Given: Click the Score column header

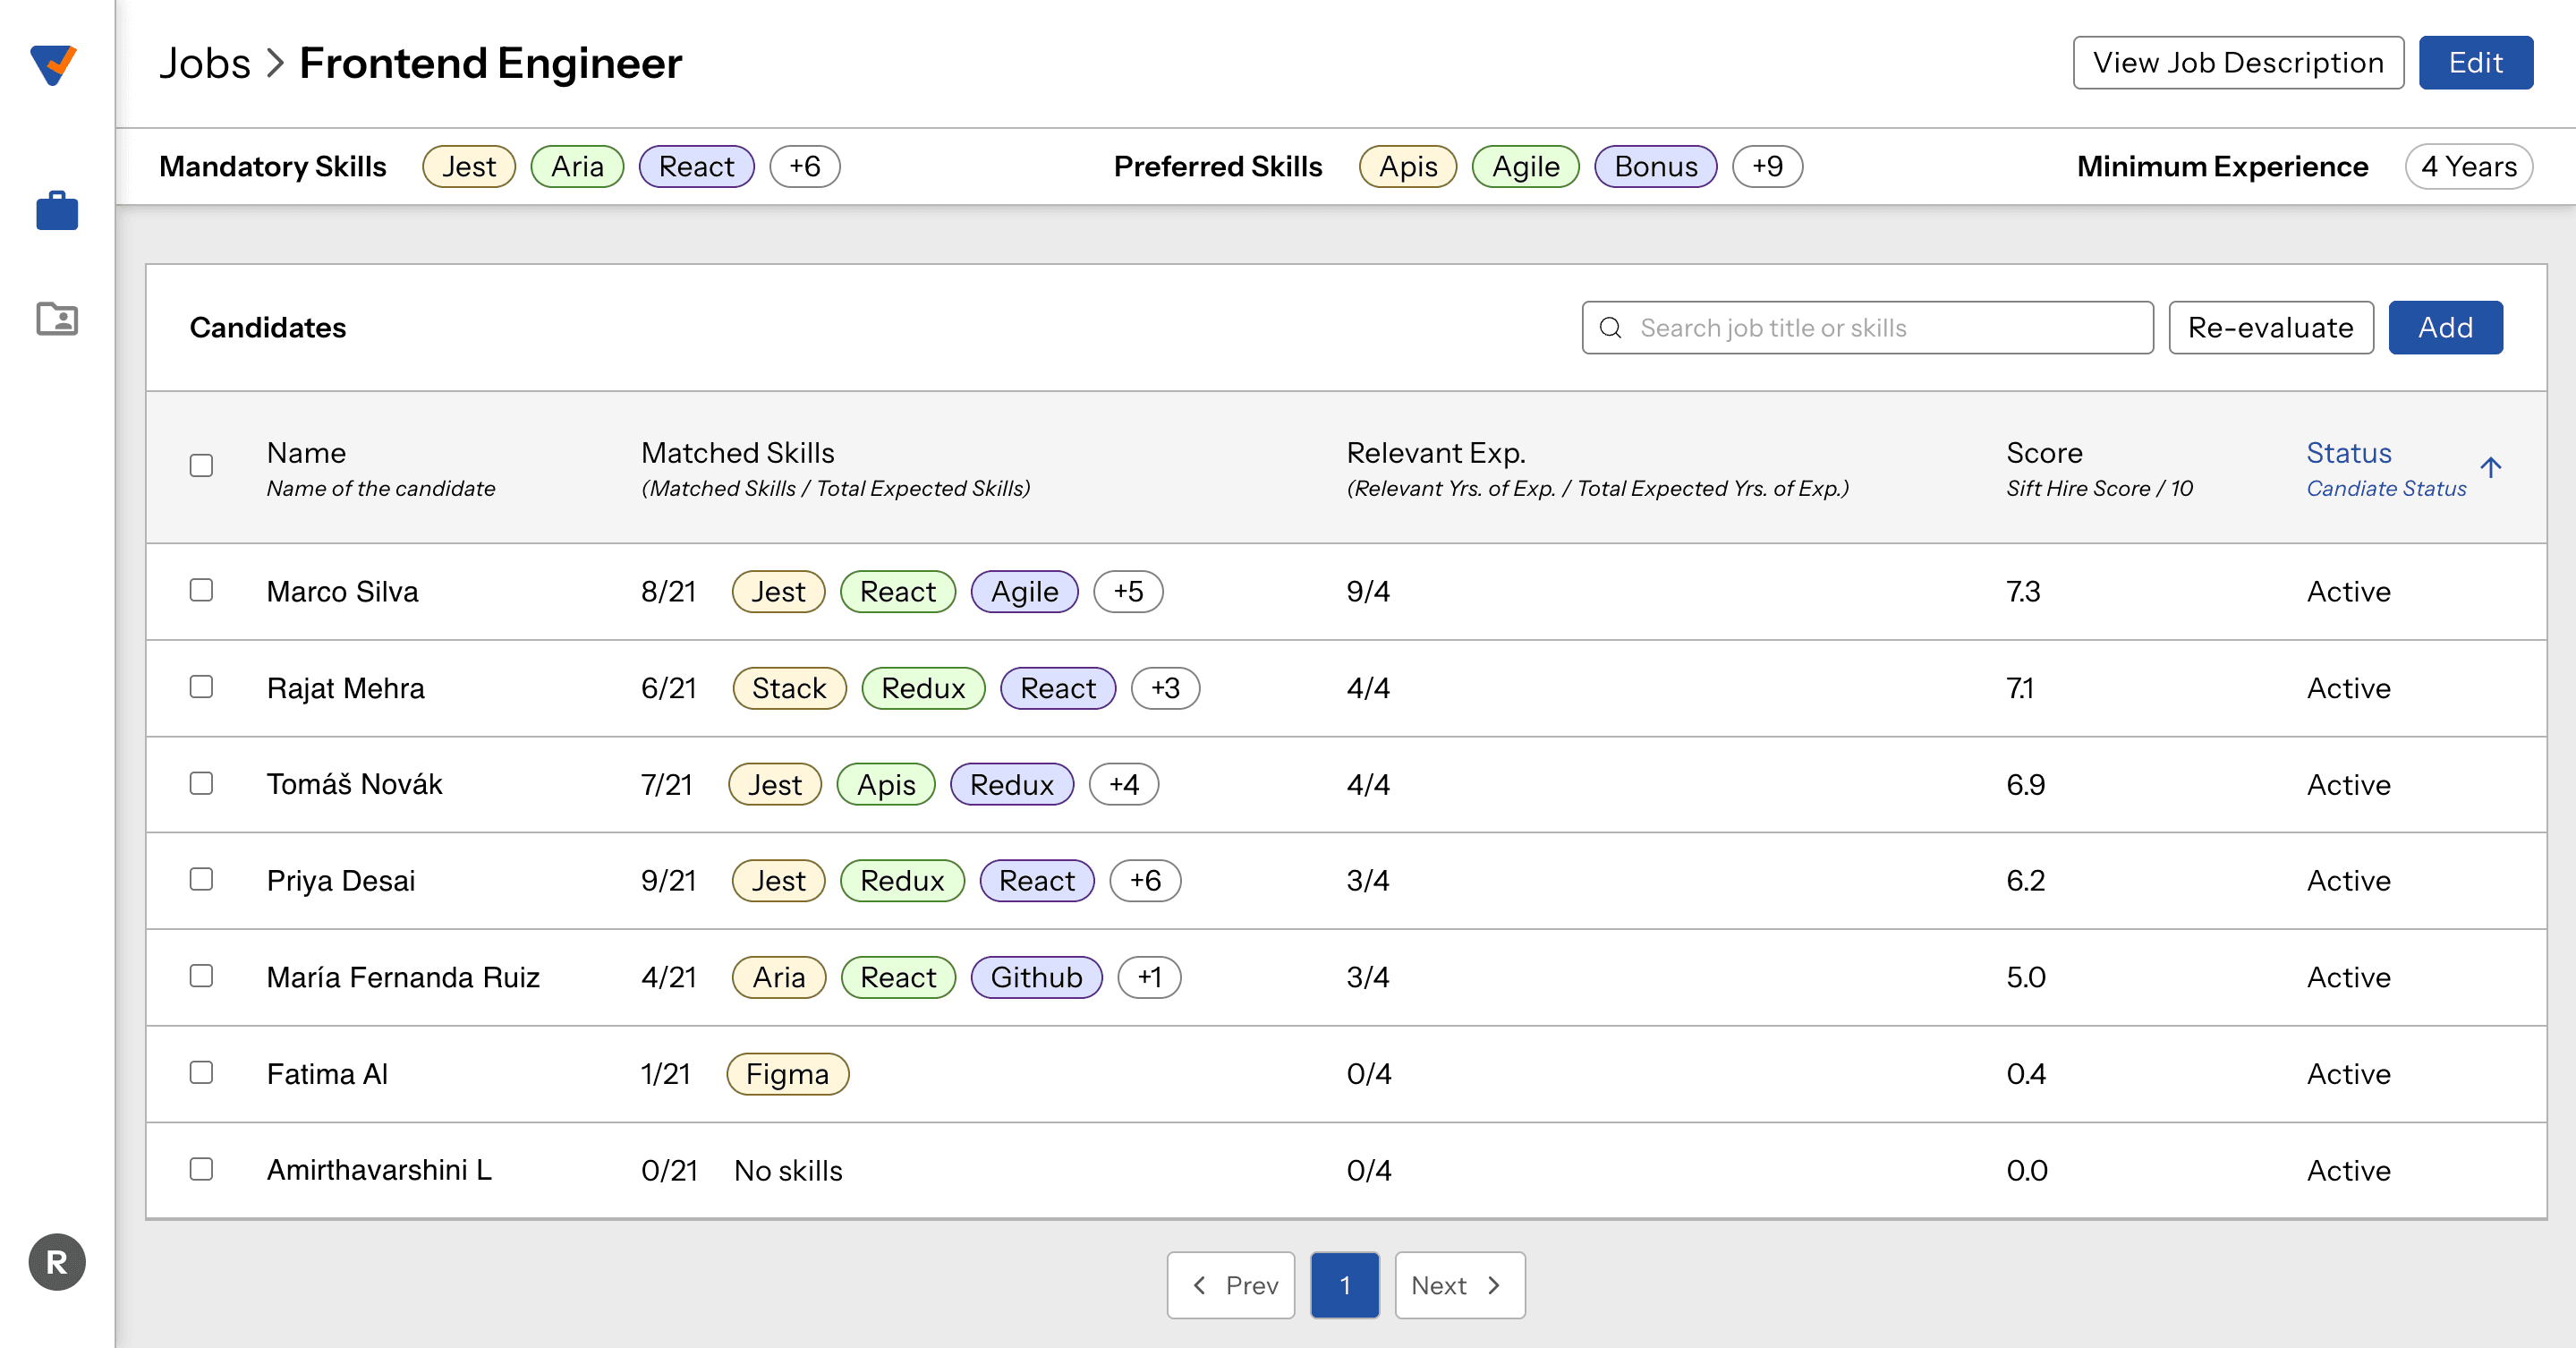Looking at the screenshot, I should (x=2044, y=453).
